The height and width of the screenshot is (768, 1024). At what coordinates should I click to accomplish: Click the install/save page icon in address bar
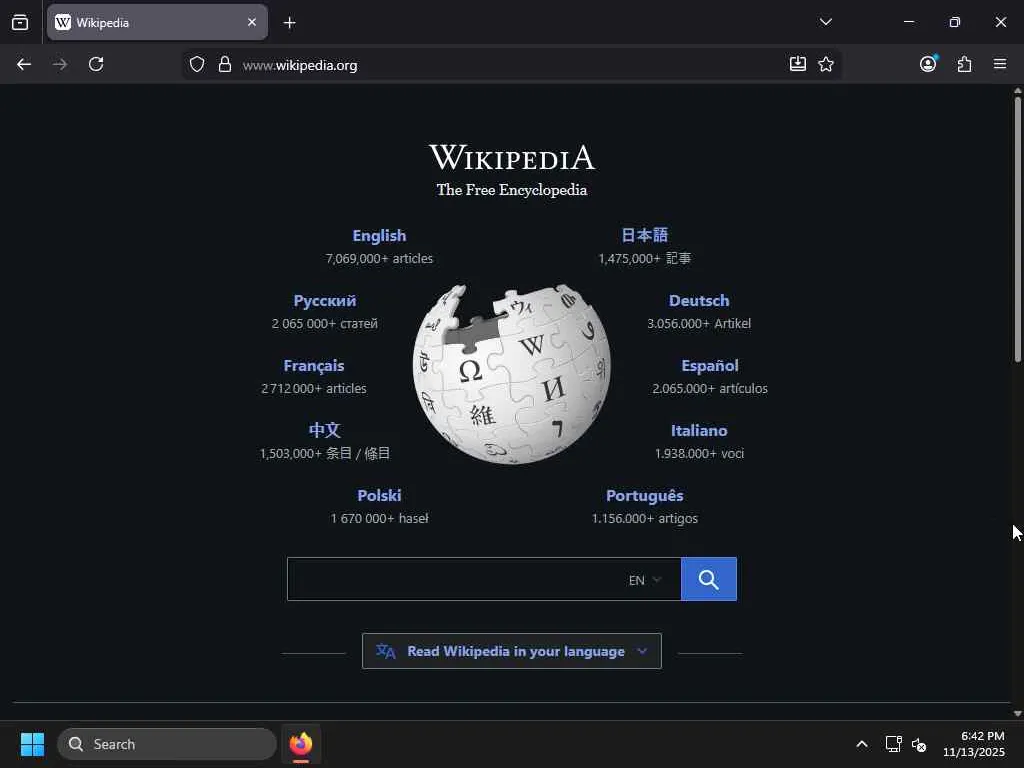click(x=797, y=64)
